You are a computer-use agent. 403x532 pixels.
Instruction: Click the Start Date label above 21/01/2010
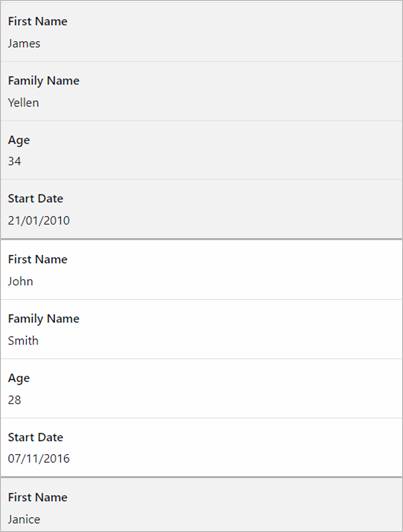36,198
